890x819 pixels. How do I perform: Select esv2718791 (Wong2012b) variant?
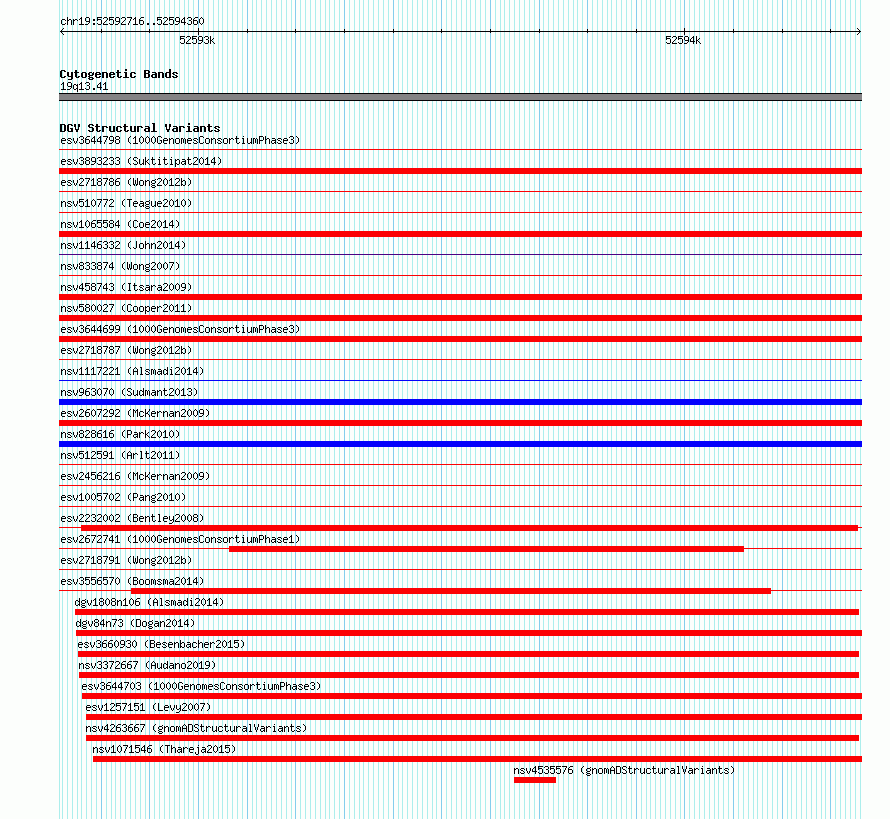tap(126, 560)
